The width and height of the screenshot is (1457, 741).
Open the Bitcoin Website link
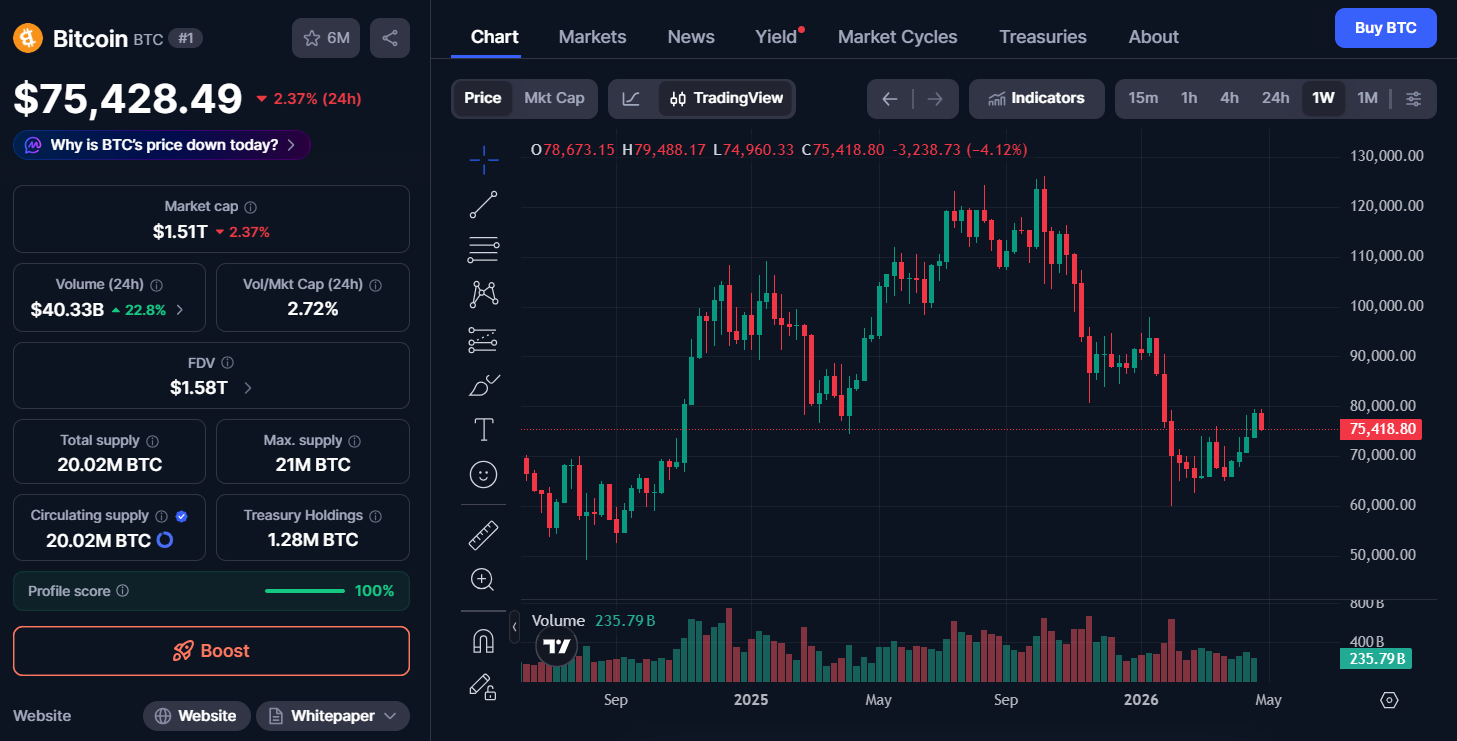(x=196, y=716)
